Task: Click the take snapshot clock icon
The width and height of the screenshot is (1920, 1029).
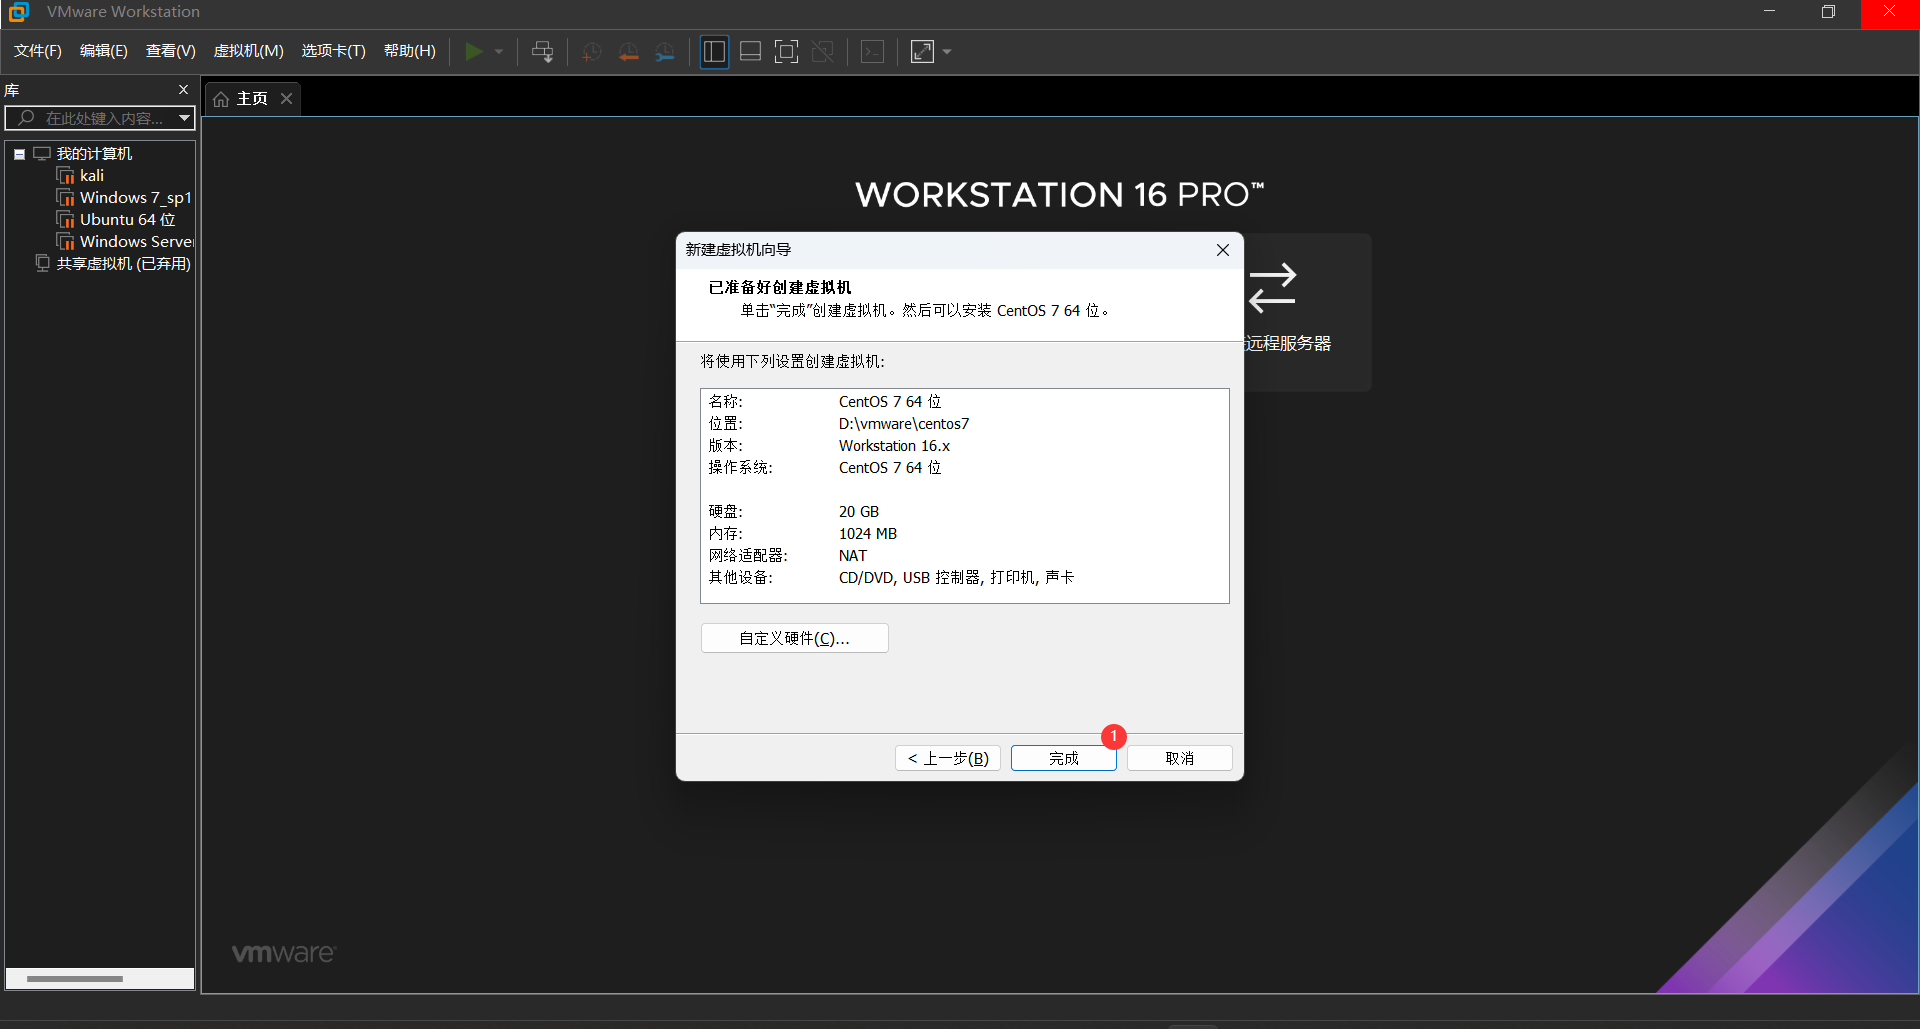Action: tap(592, 52)
